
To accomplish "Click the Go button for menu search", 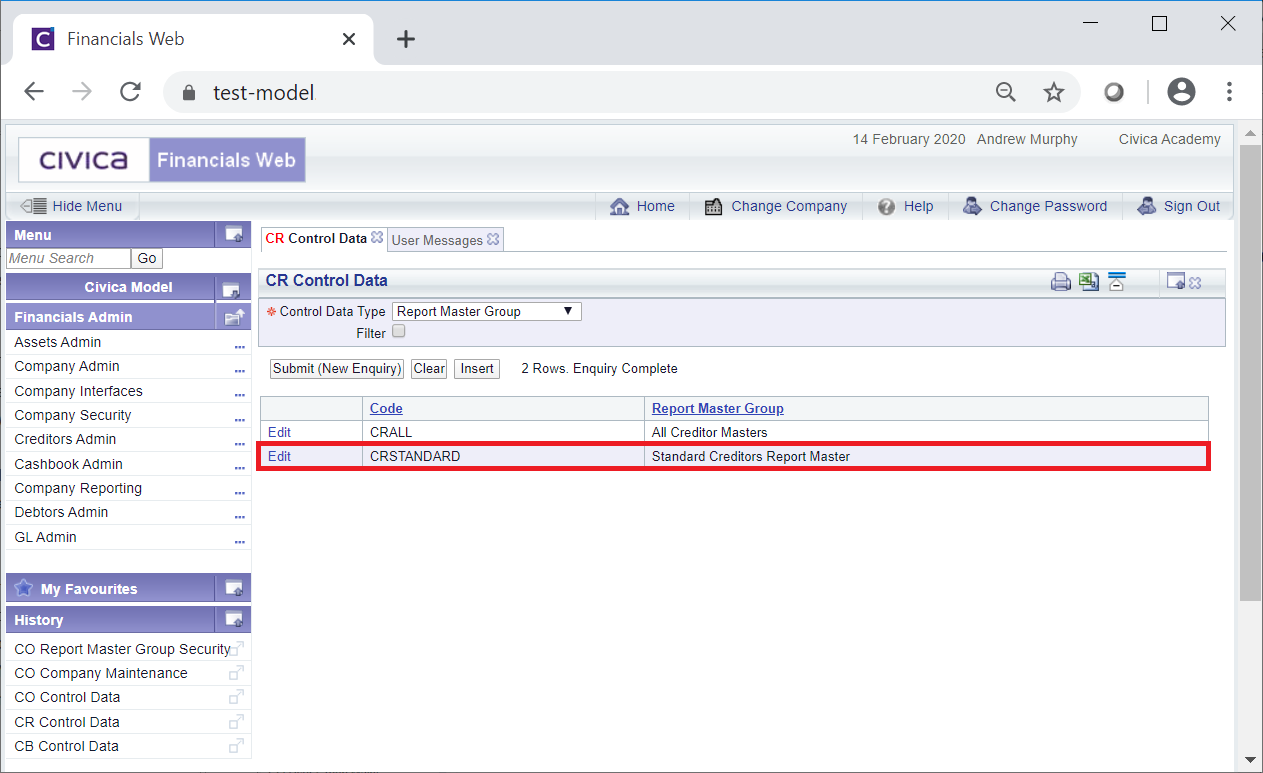I will (147, 258).
